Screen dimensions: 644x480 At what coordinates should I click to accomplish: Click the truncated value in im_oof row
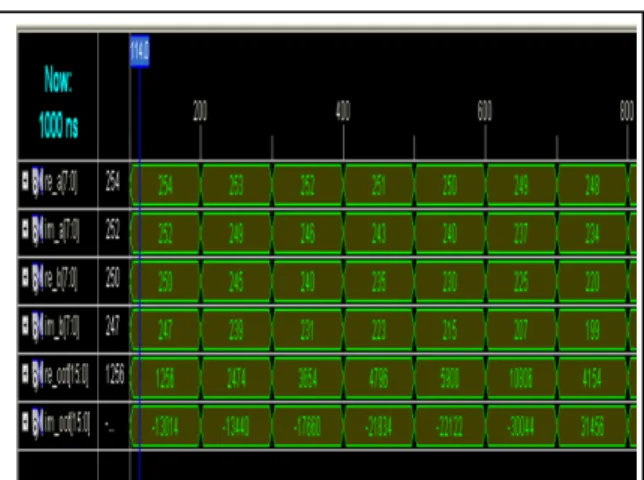click(110, 426)
